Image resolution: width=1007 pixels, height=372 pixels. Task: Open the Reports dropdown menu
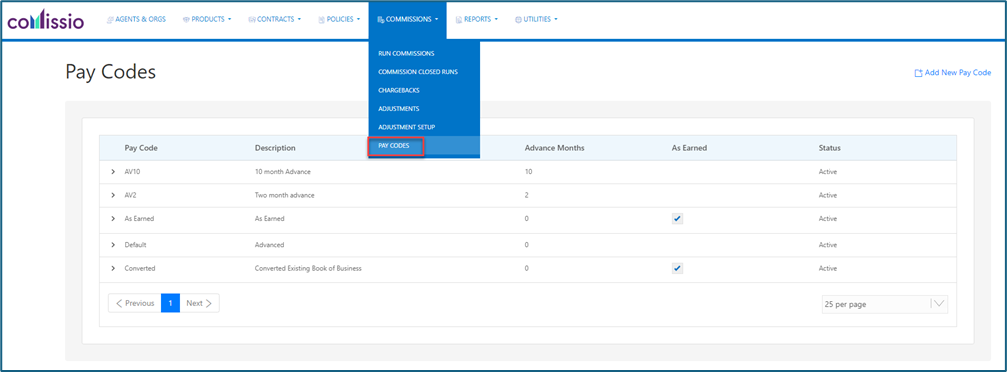(477, 19)
